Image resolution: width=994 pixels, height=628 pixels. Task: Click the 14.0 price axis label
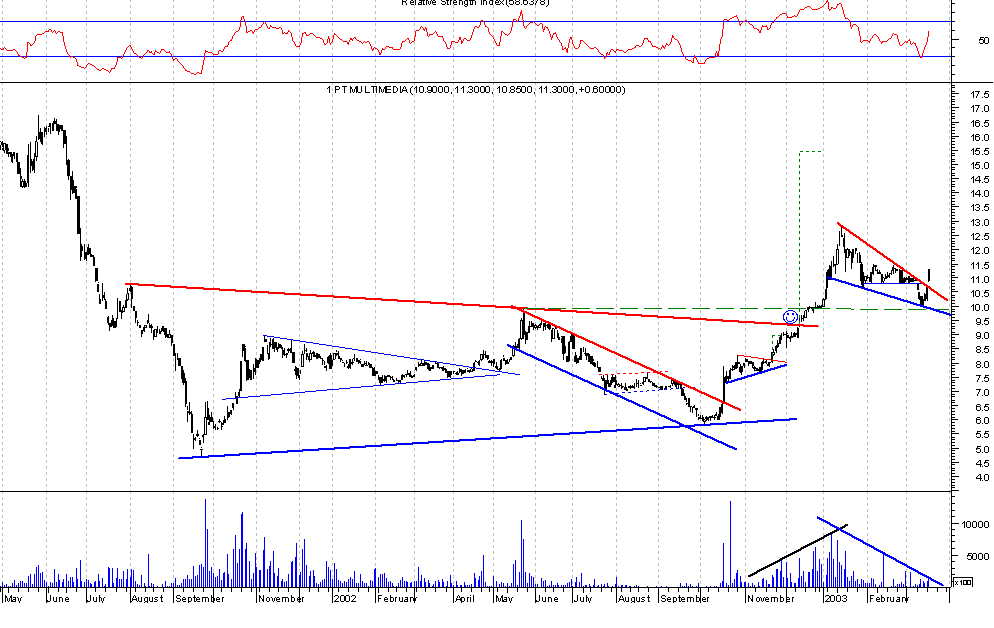[x=980, y=194]
